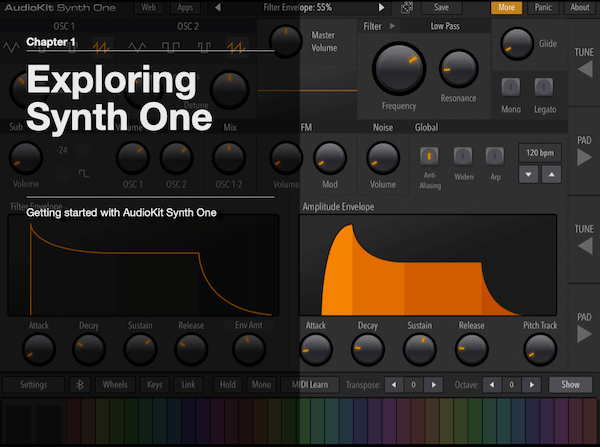Viewport: 600px width, 447px height.
Task: Click the Resonance knob
Action: [458, 69]
